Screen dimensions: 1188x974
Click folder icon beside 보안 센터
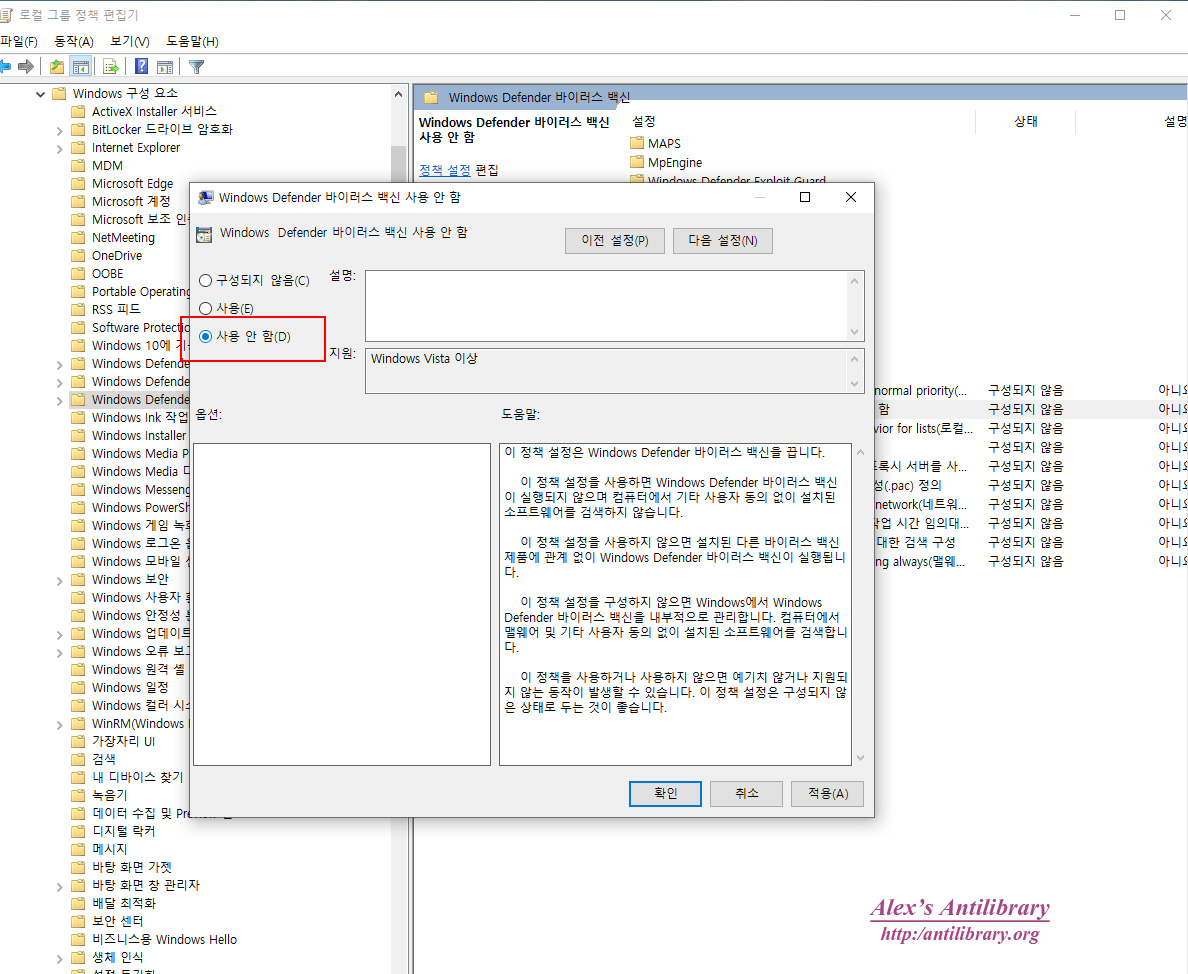78,921
